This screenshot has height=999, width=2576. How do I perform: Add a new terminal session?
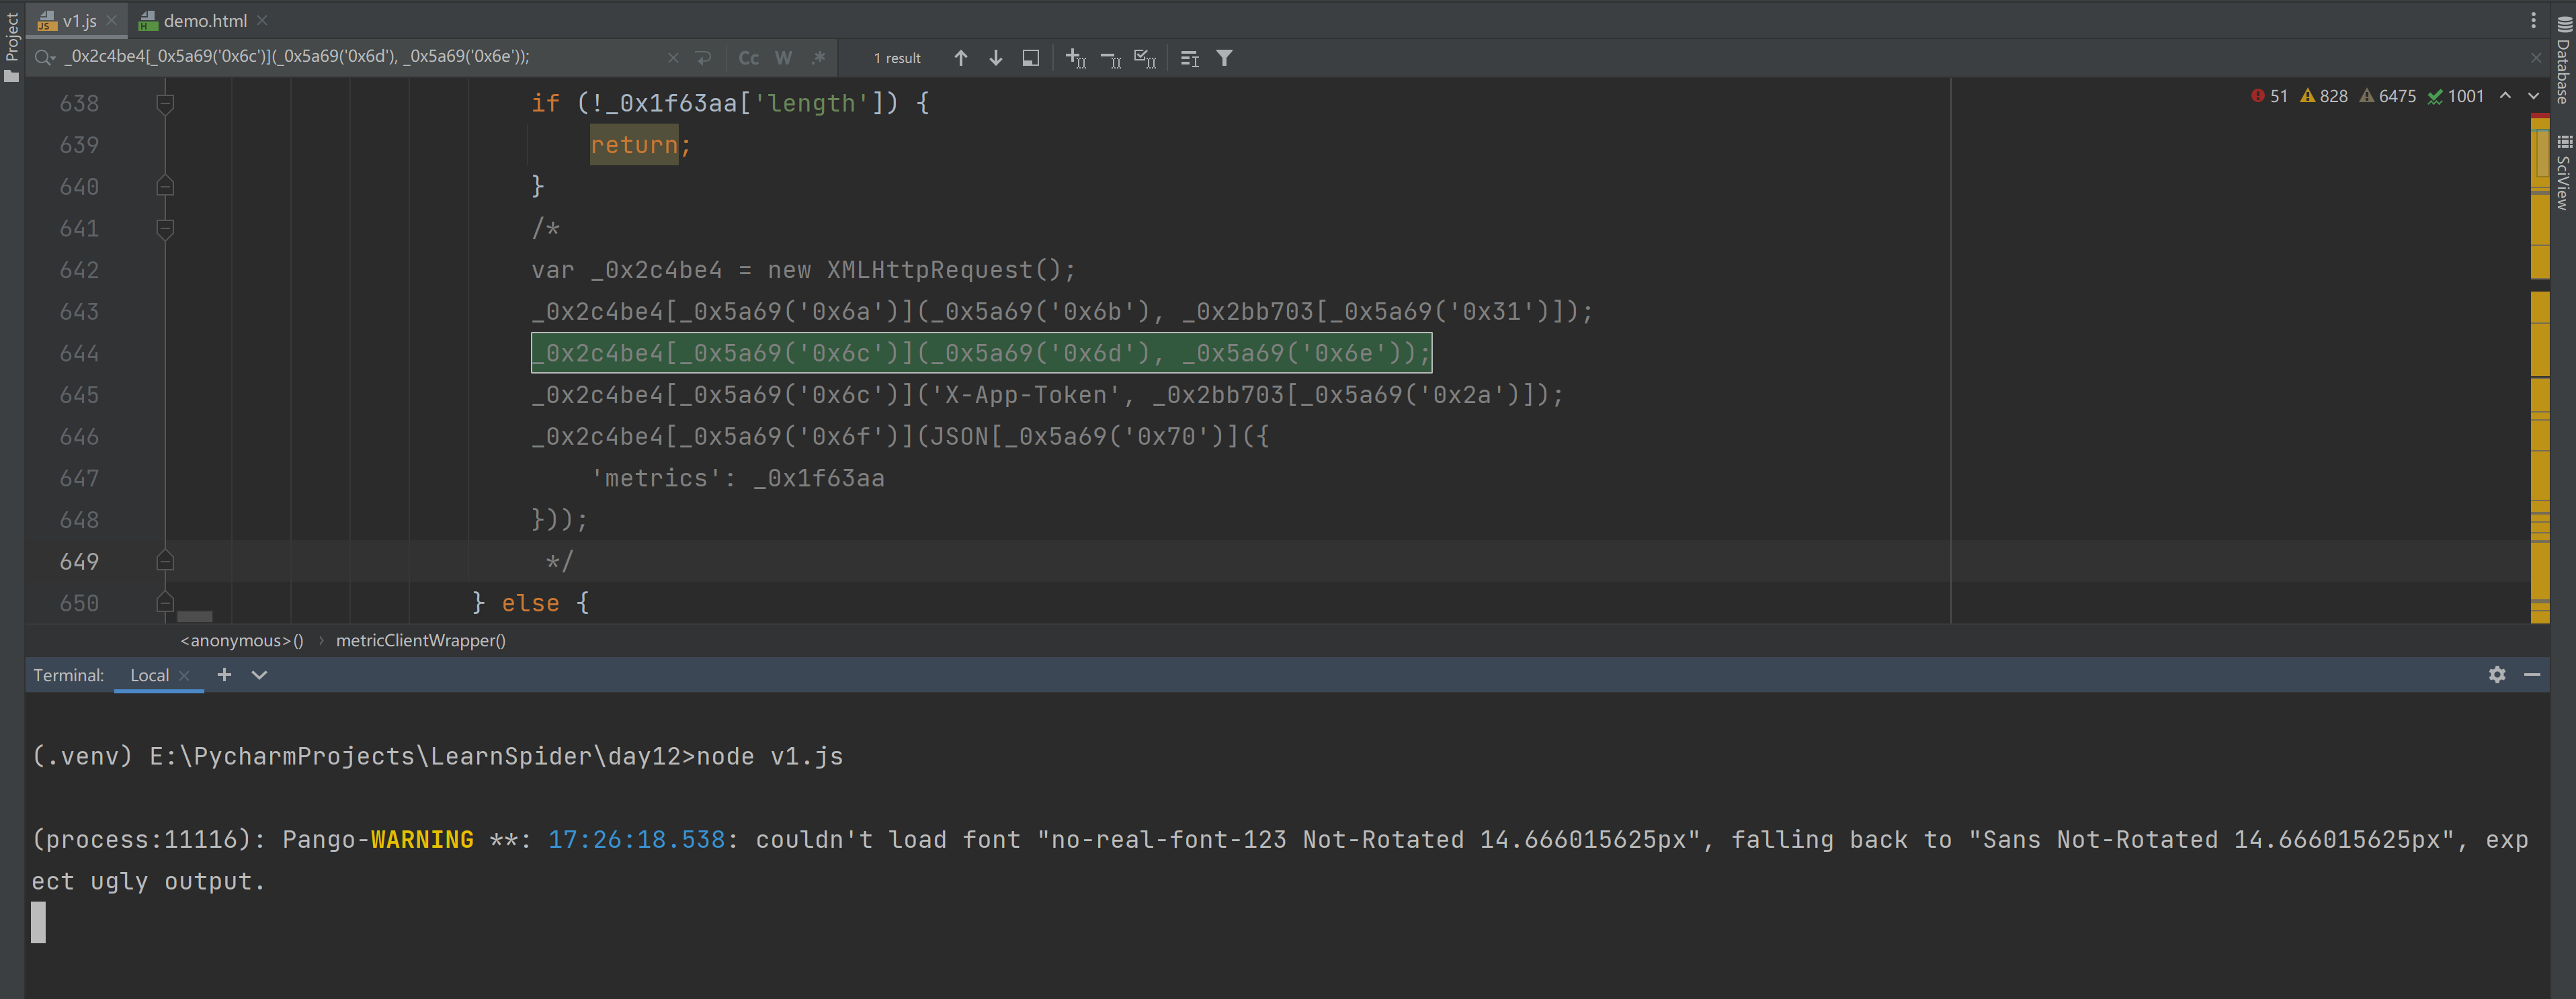[224, 675]
